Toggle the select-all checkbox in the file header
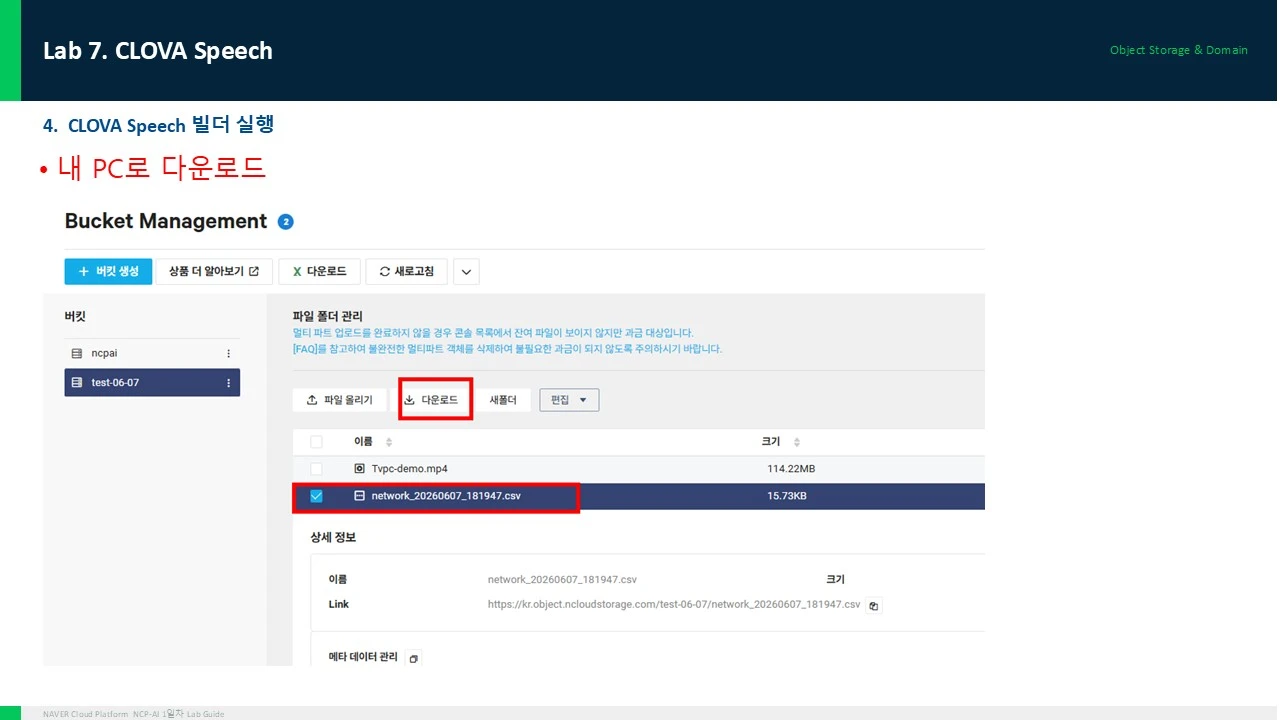This screenshot has height=720, width=1280. [x=316, y=442]
